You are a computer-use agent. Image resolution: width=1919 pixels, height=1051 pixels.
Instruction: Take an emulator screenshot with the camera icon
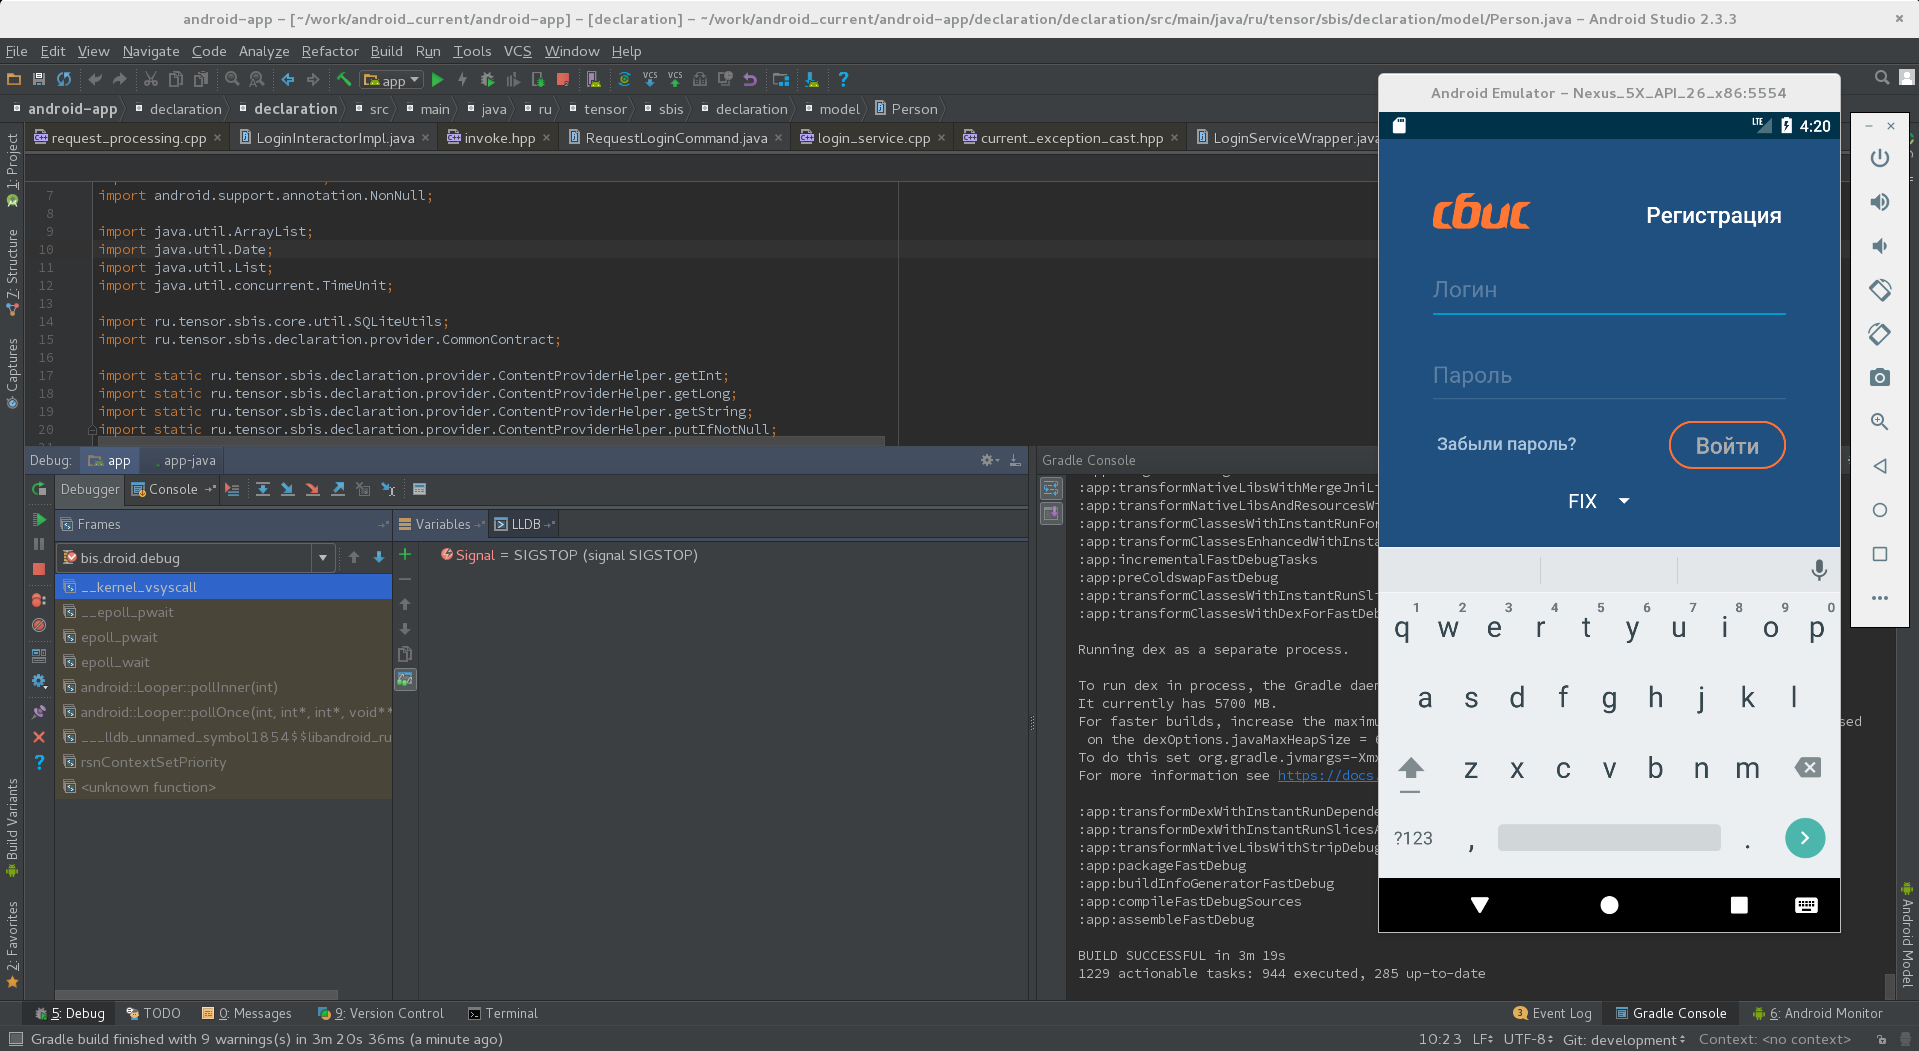point(1880,377)
